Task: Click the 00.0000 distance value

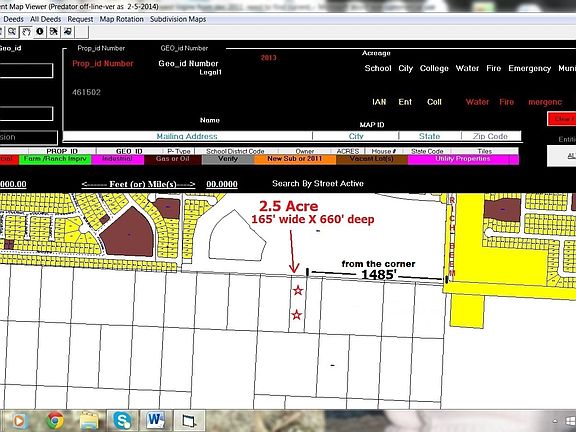Action: tap(222, 184)
